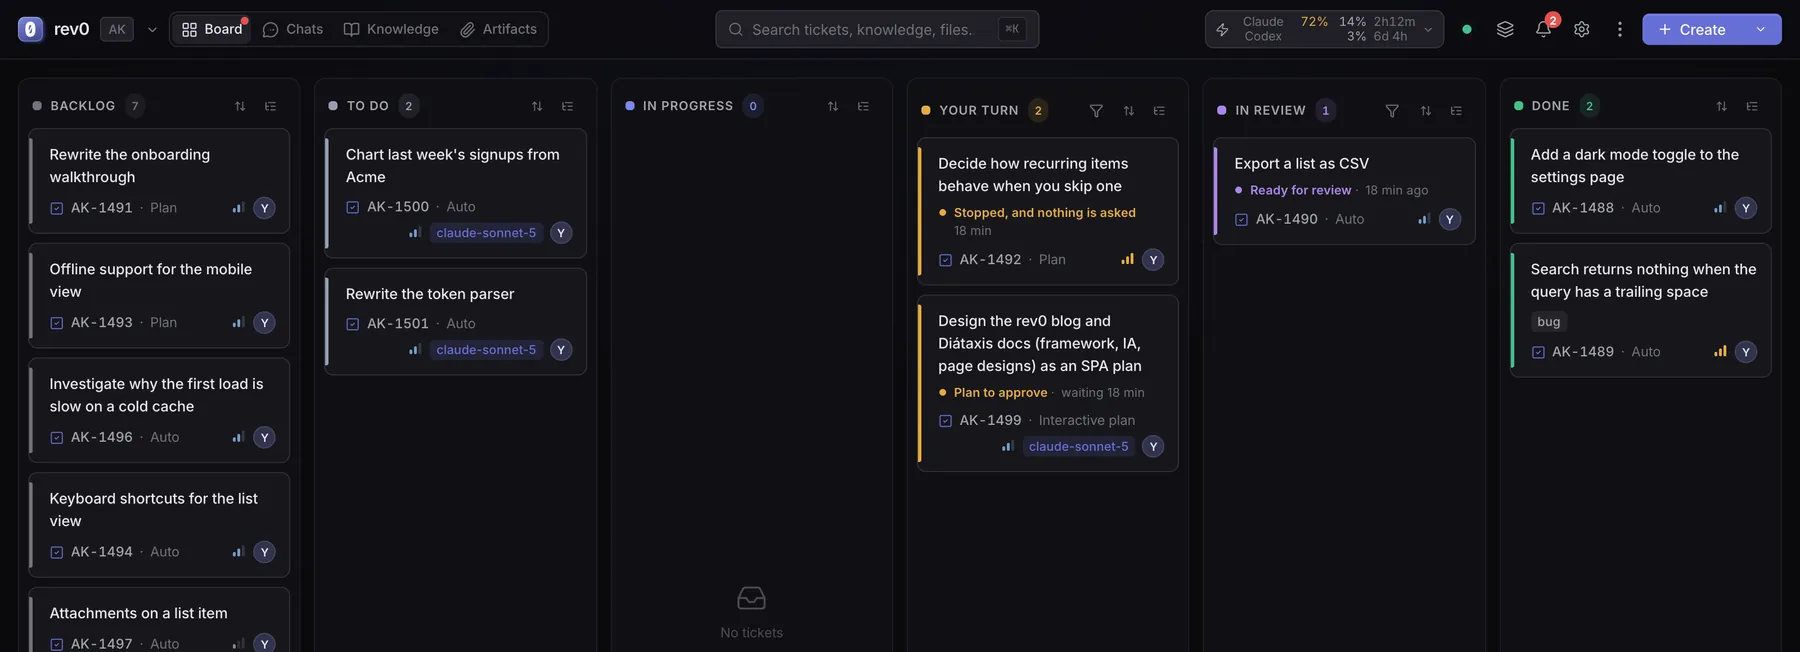Click the green online status dot

pyautogui.click(x=1467, y=29)
